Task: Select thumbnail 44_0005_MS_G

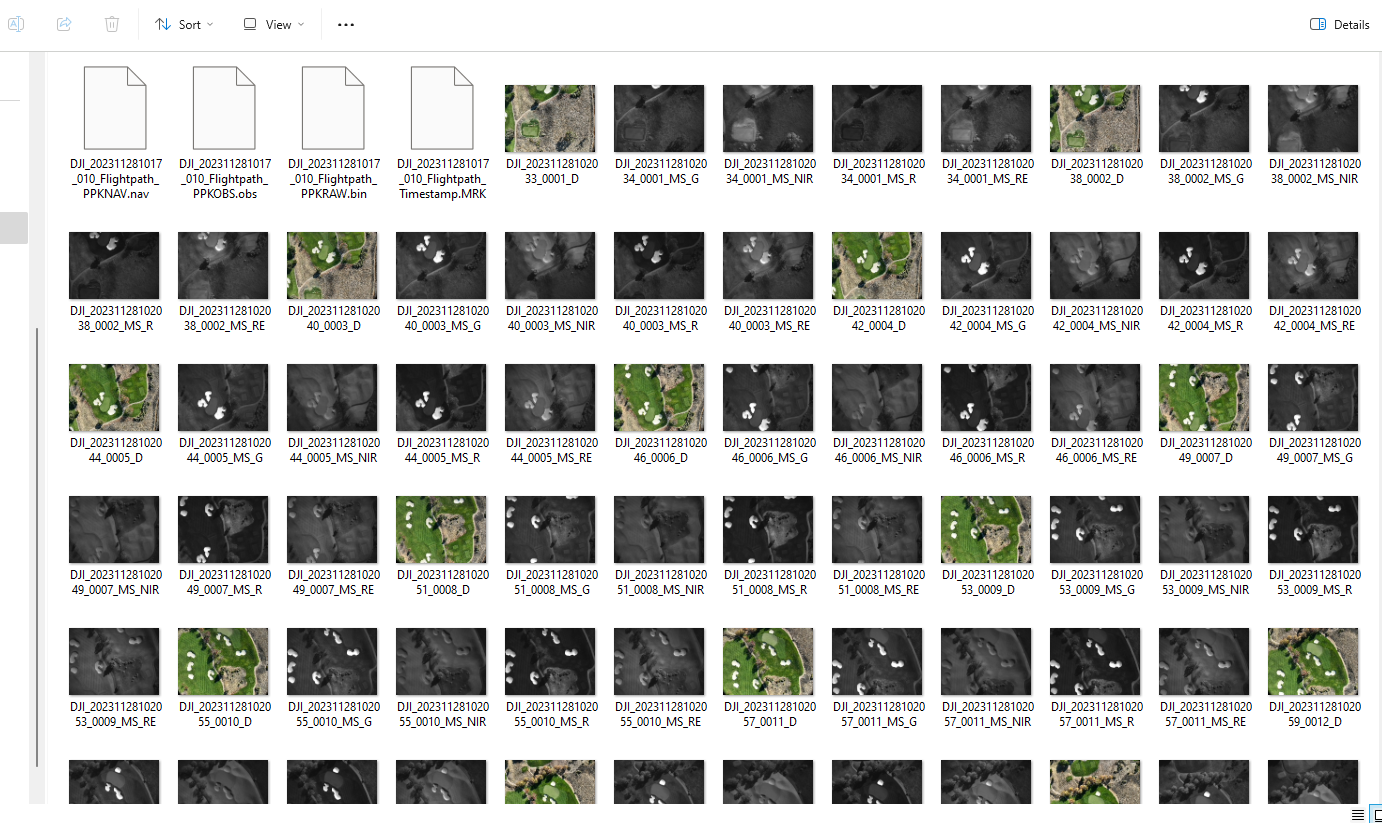Action: pyautogui.click(x=223, y=398)
